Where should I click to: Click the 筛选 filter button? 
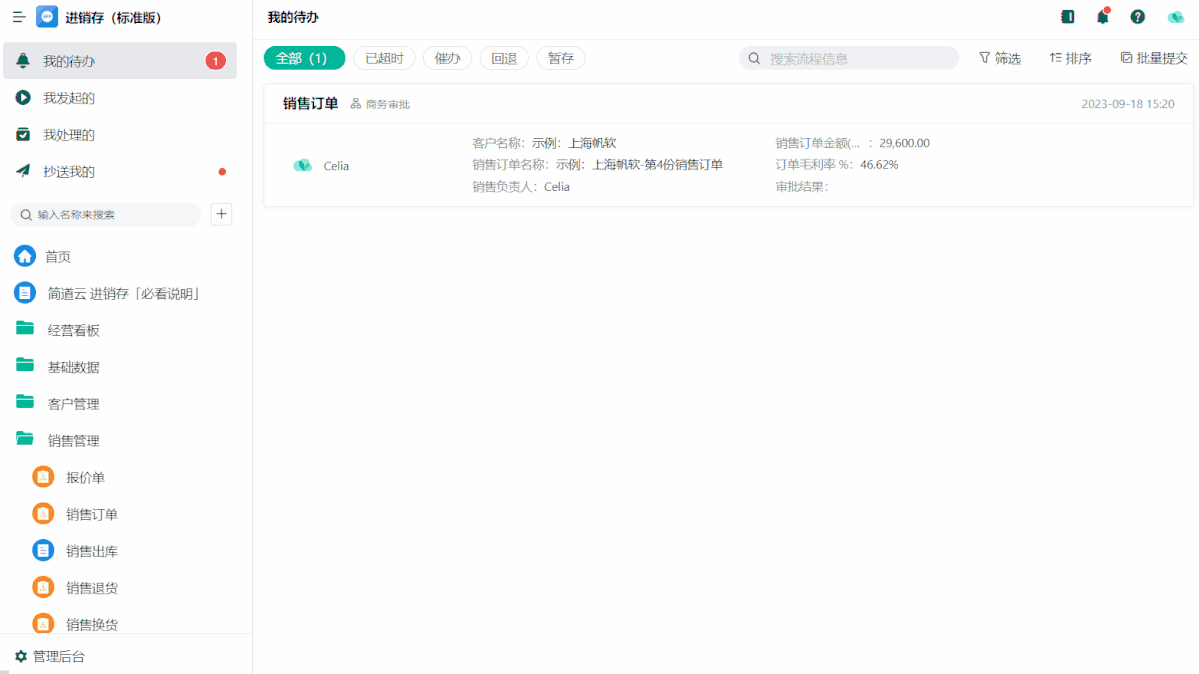click(x=999, y=58)
